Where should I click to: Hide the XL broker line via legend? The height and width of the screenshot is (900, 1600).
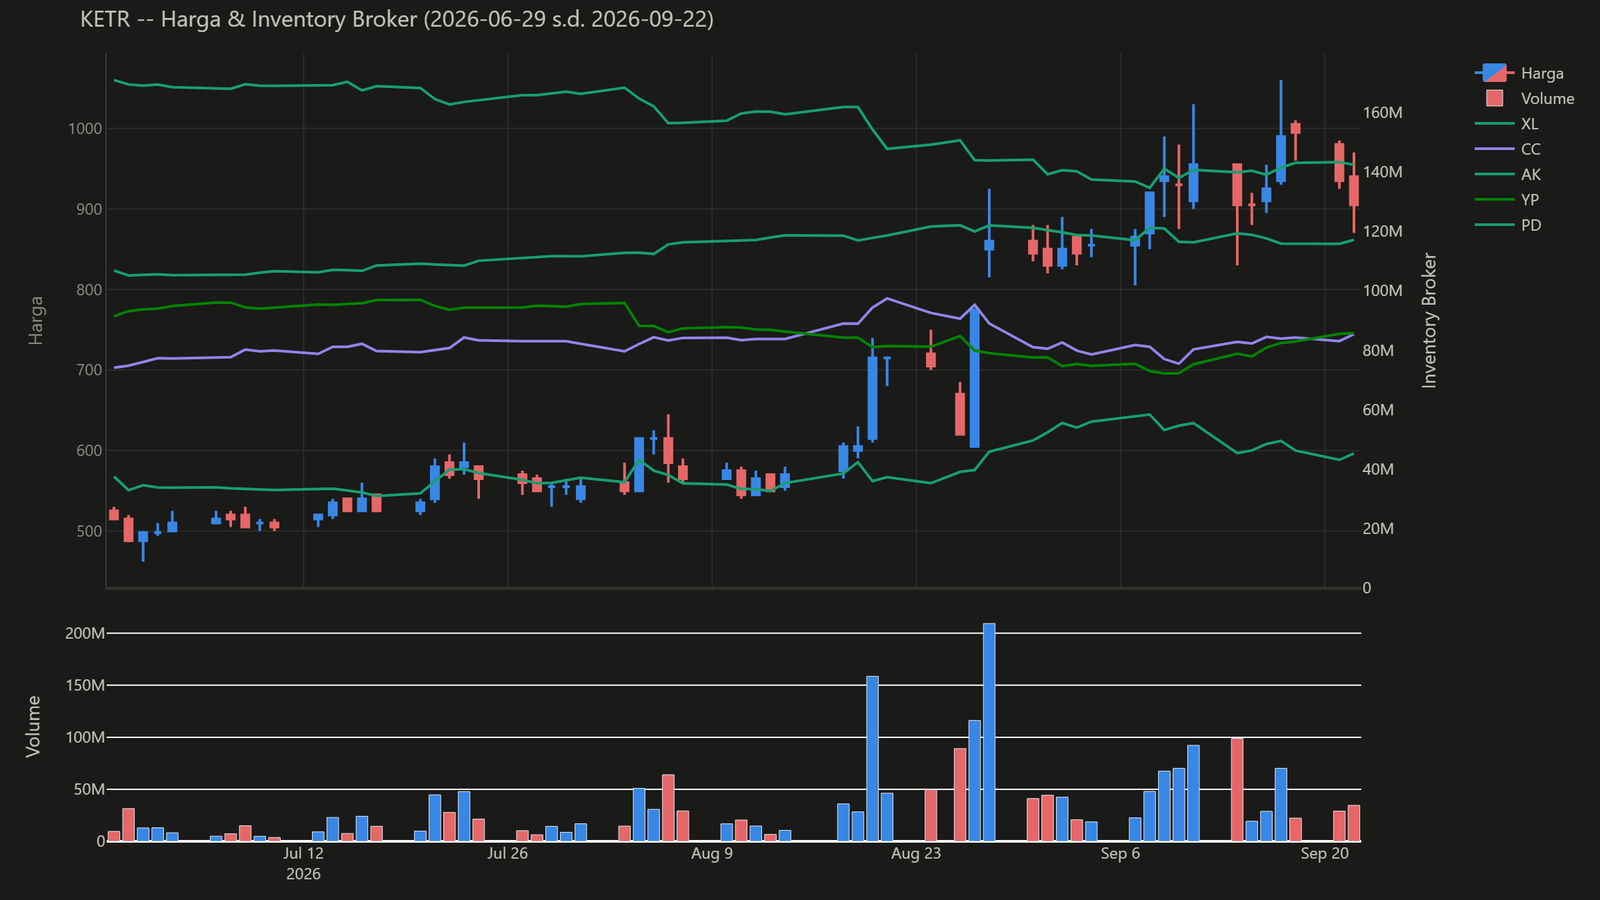1508,124
